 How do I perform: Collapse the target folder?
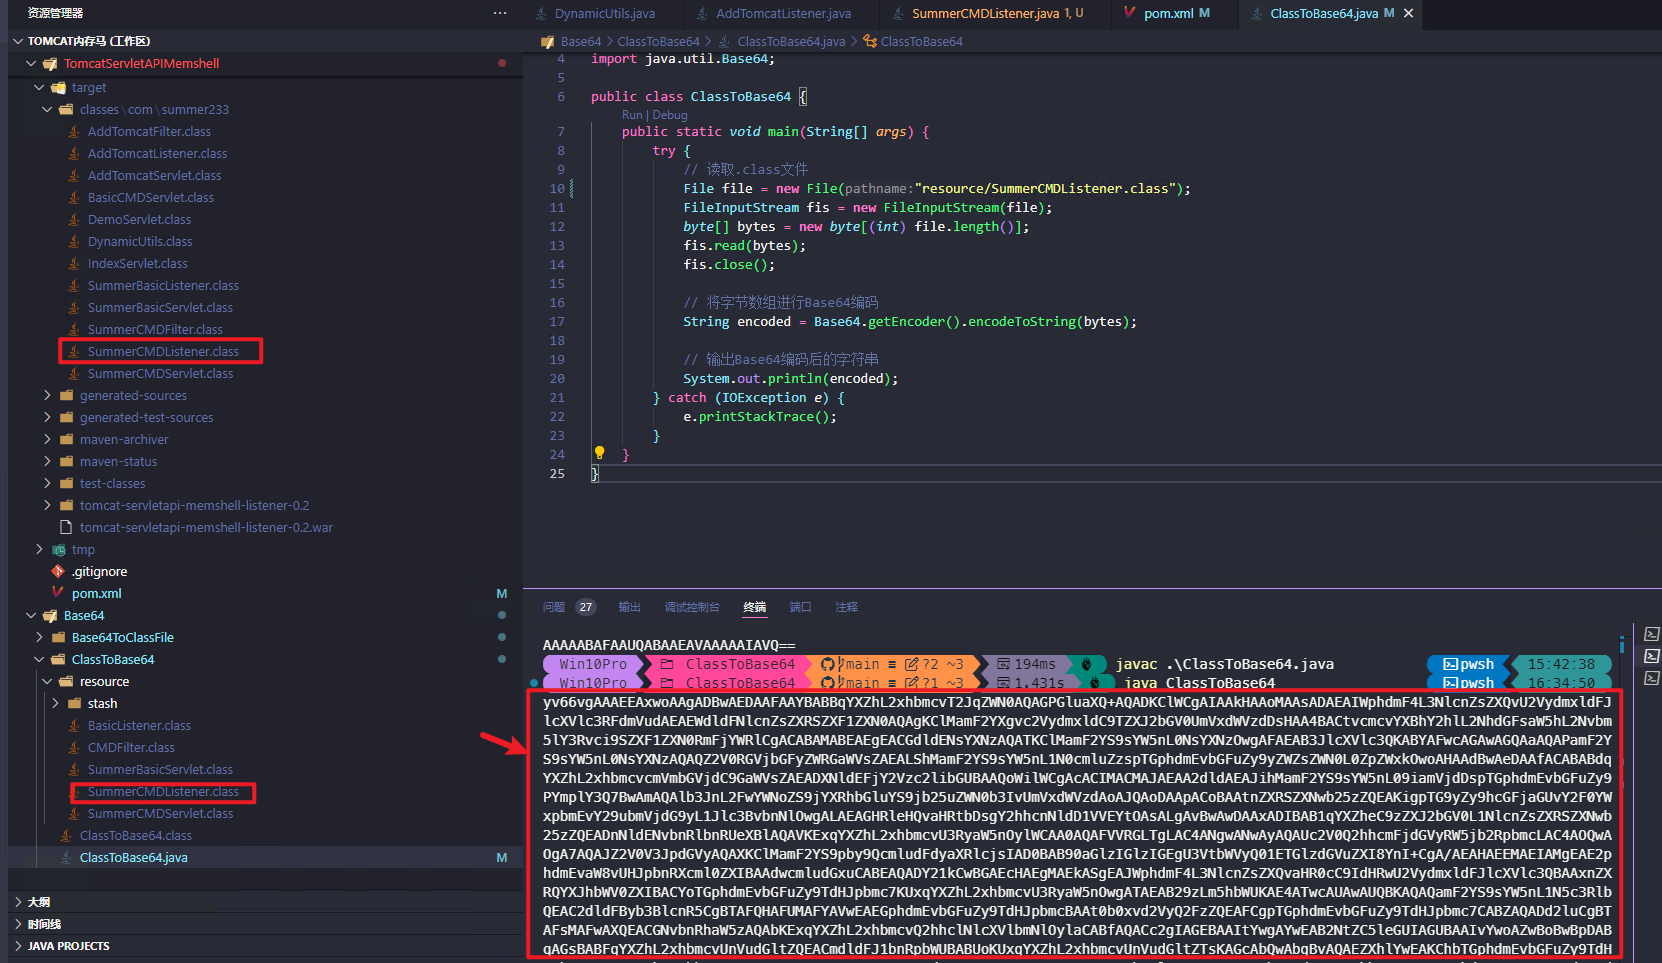coord(39,87)
